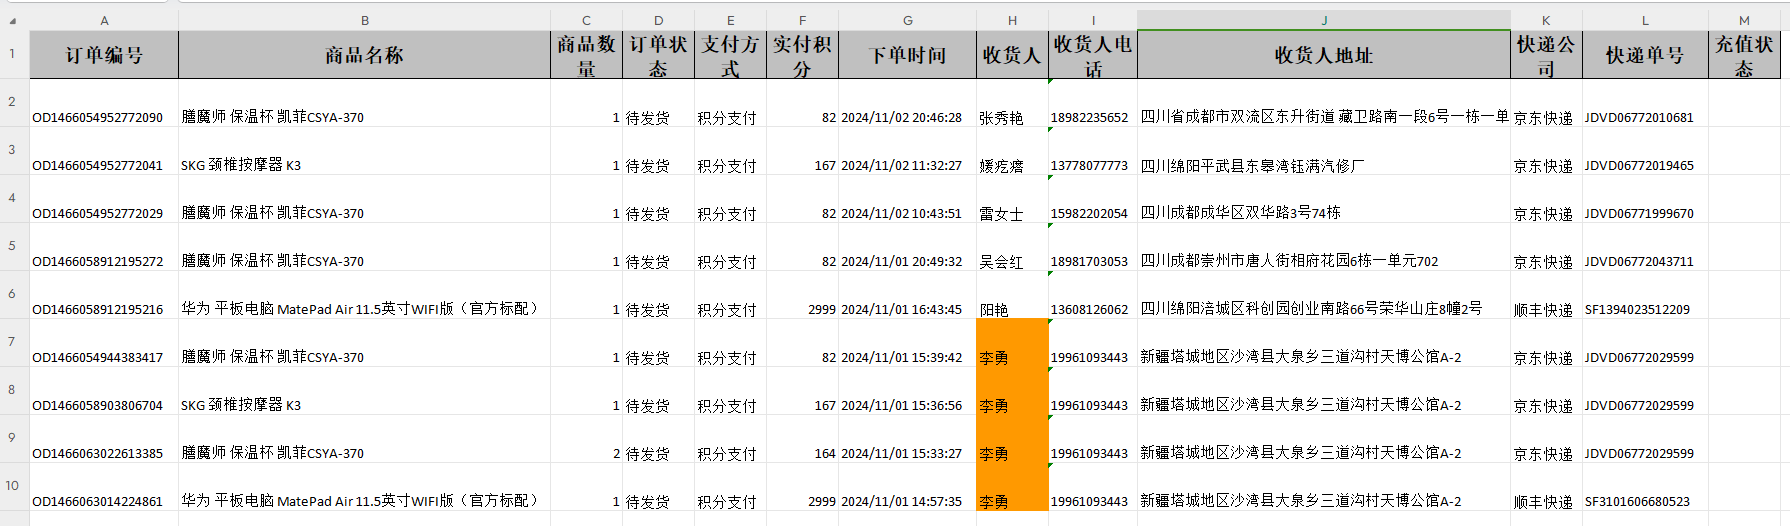
Task: Select row 5 header number
Action: click(13, 246)
